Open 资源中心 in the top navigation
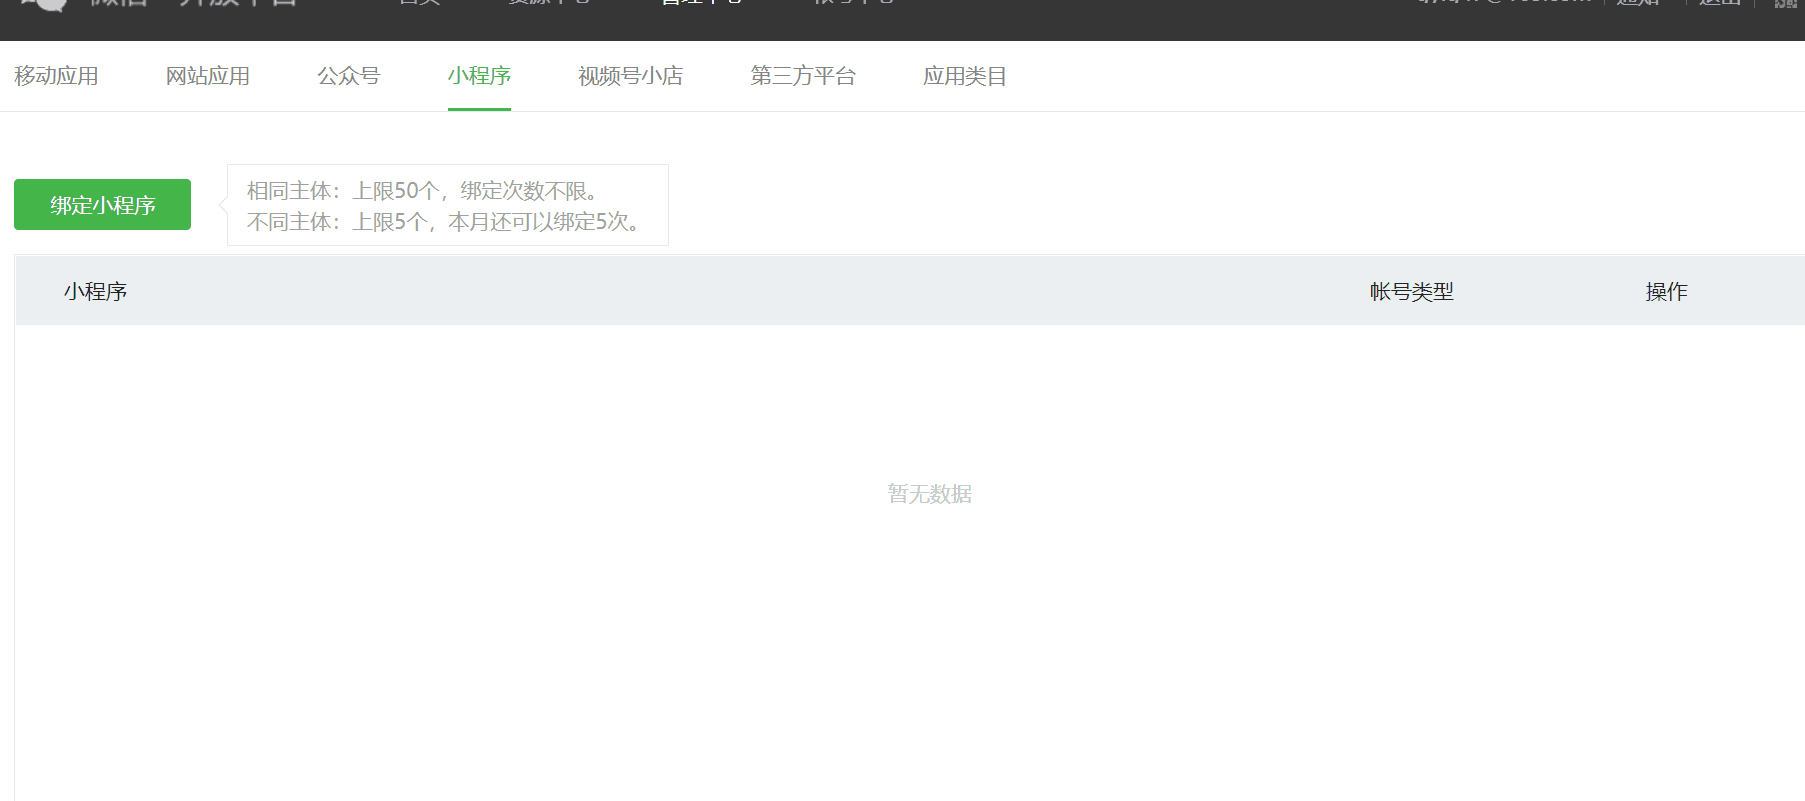 (x=548, y=3)
